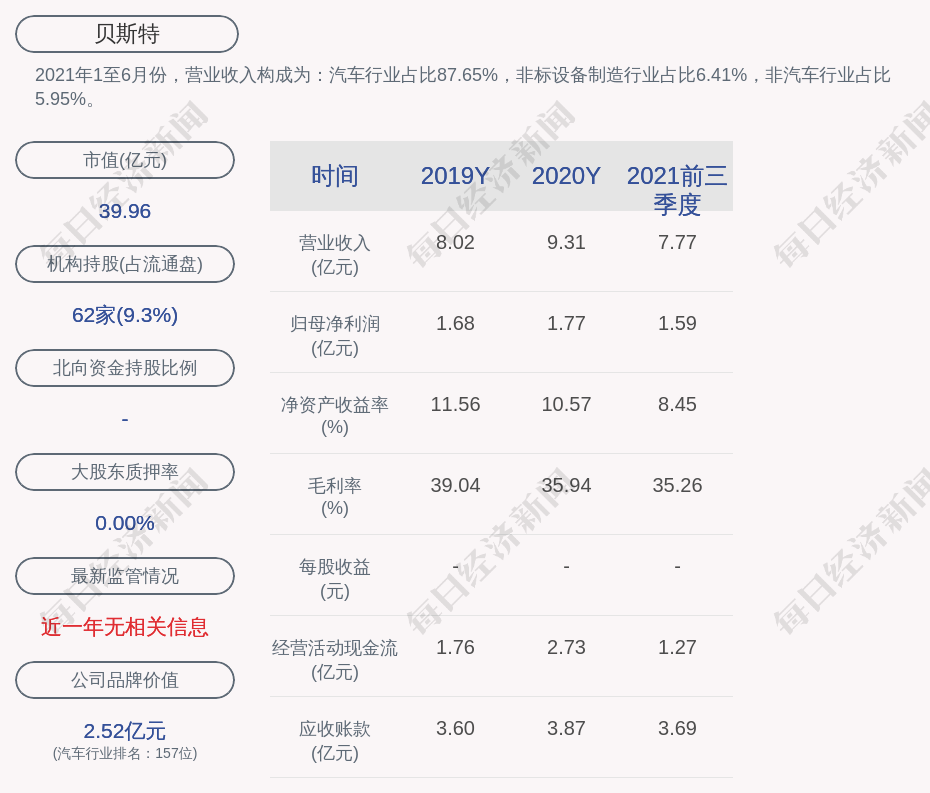Click the 机构持股(占流通盘) pill
Screen dimensions: 930x793
pos(125,264)
